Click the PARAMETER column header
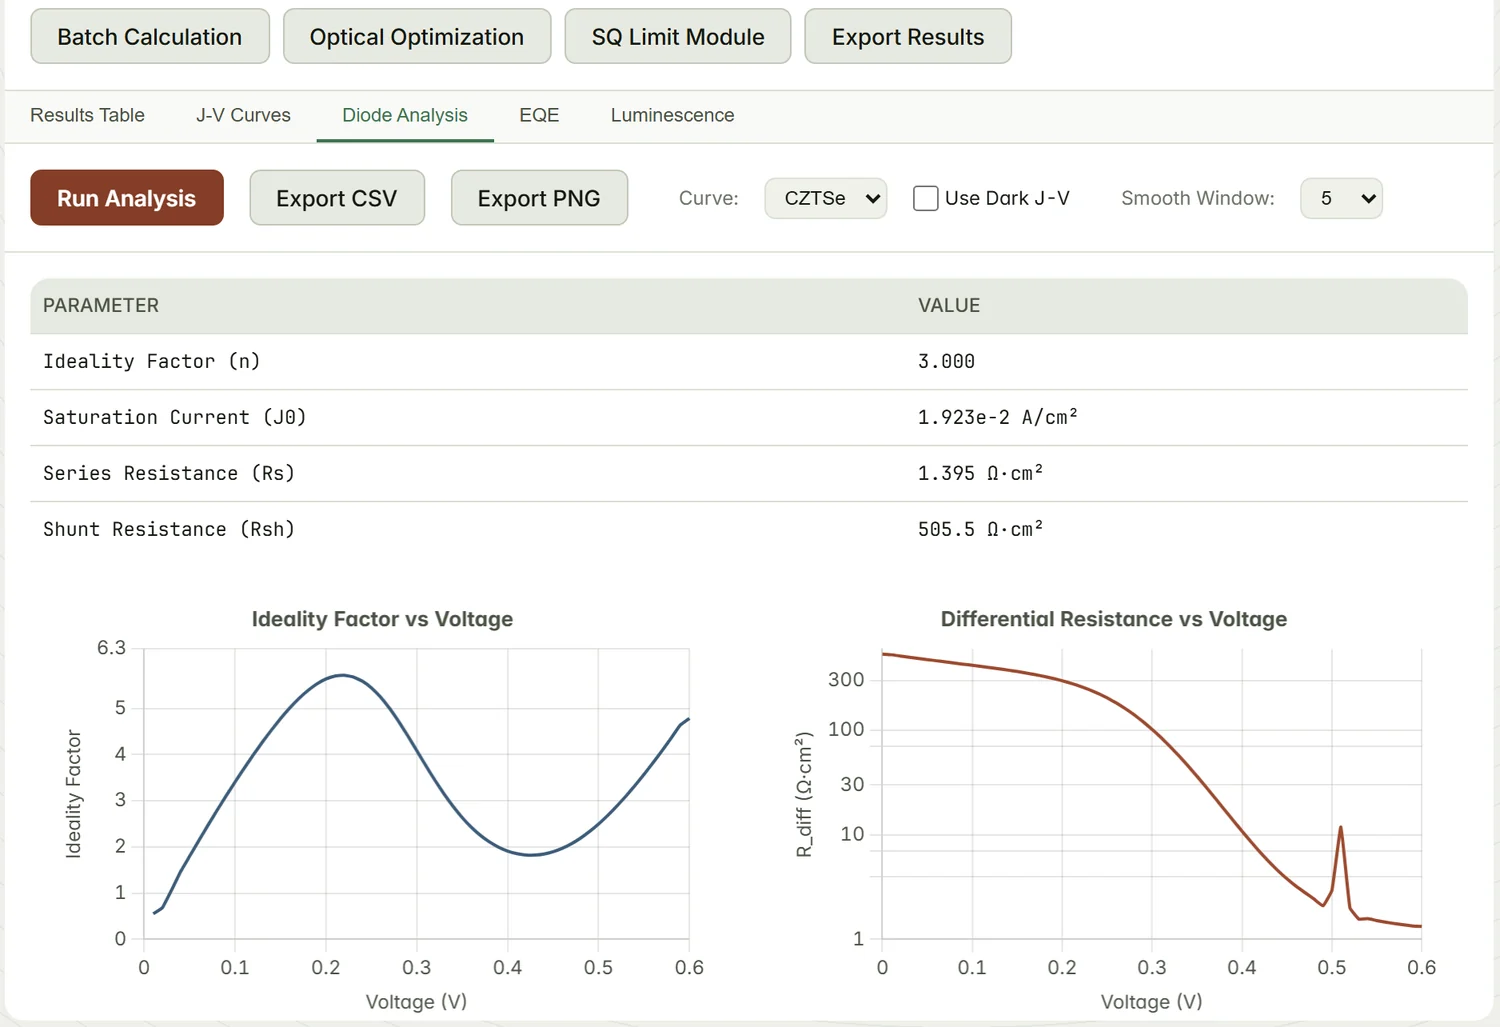The height and width of the screenshot is (1027, 1500). tap(101, 305)
